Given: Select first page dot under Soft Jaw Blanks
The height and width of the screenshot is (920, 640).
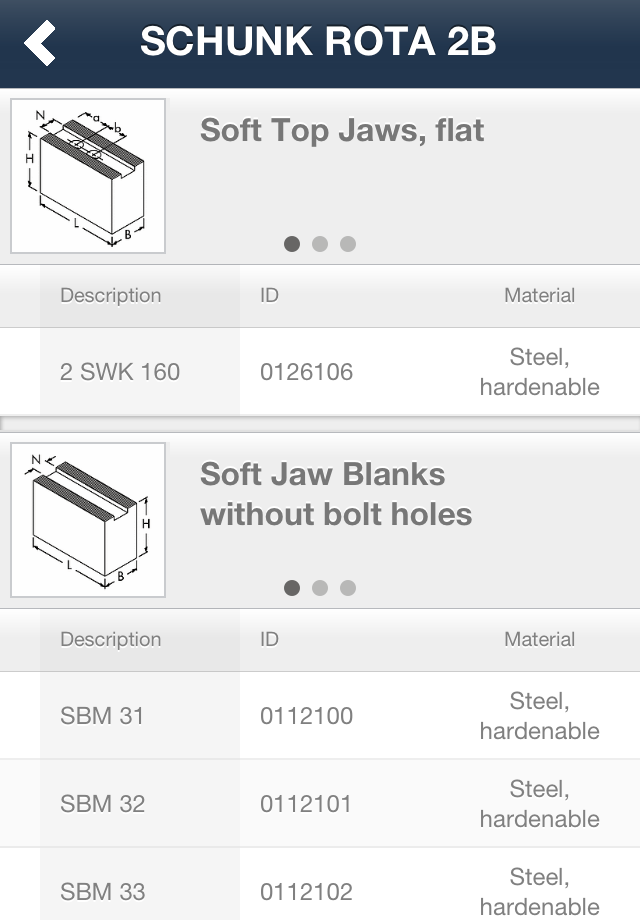Looking at the screenshot, I should coord(292,587).
